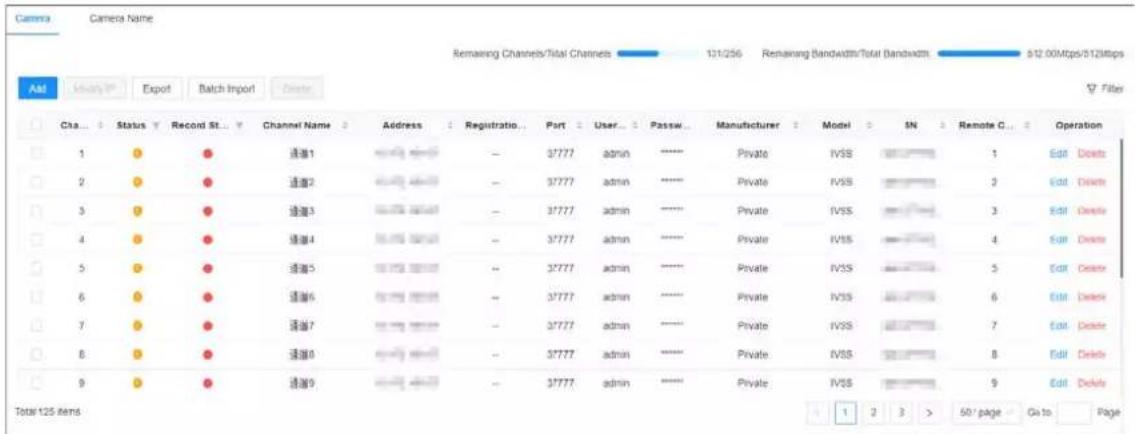Click the remaining bandwidth progress bar

coord(979,54)
